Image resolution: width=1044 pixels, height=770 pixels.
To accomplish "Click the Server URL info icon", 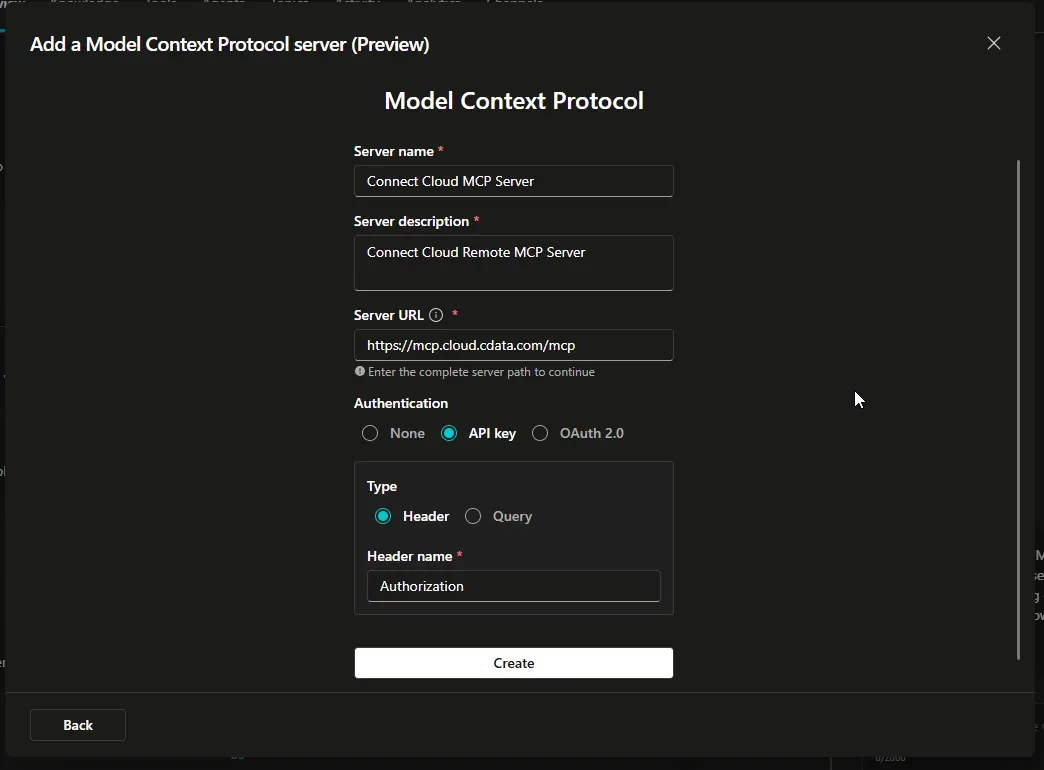I will 436,315.
